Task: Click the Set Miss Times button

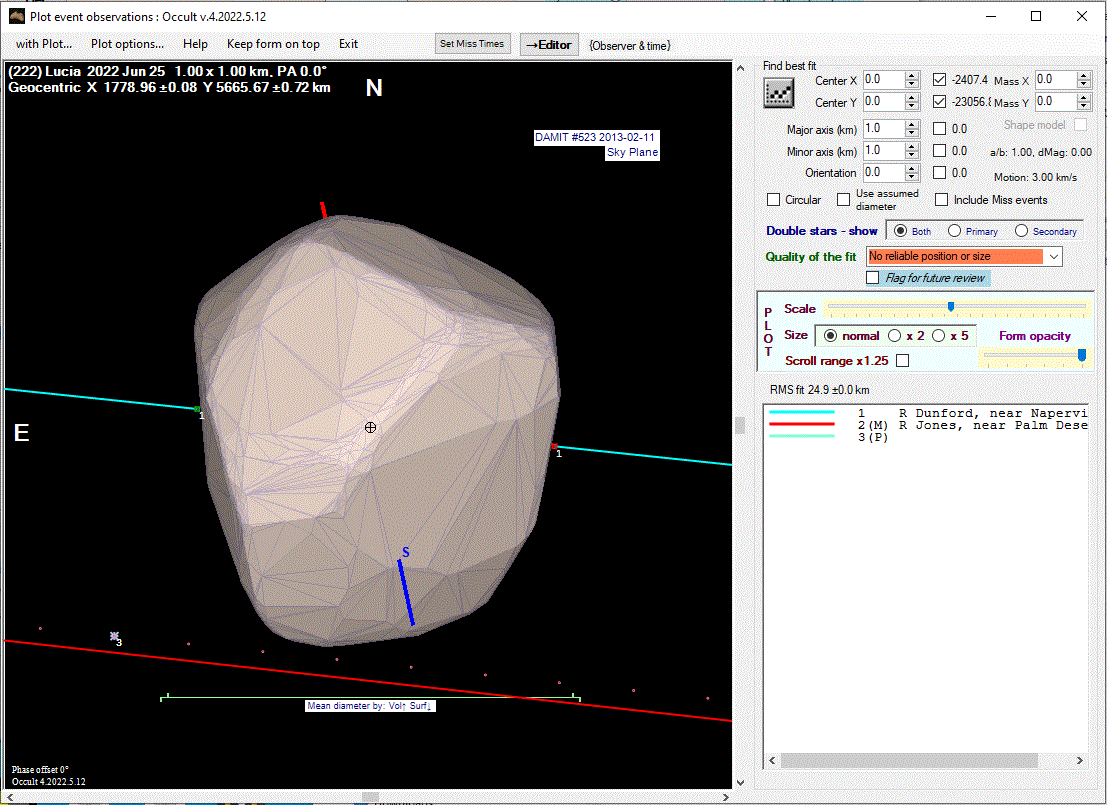Action: coord(474,44)
